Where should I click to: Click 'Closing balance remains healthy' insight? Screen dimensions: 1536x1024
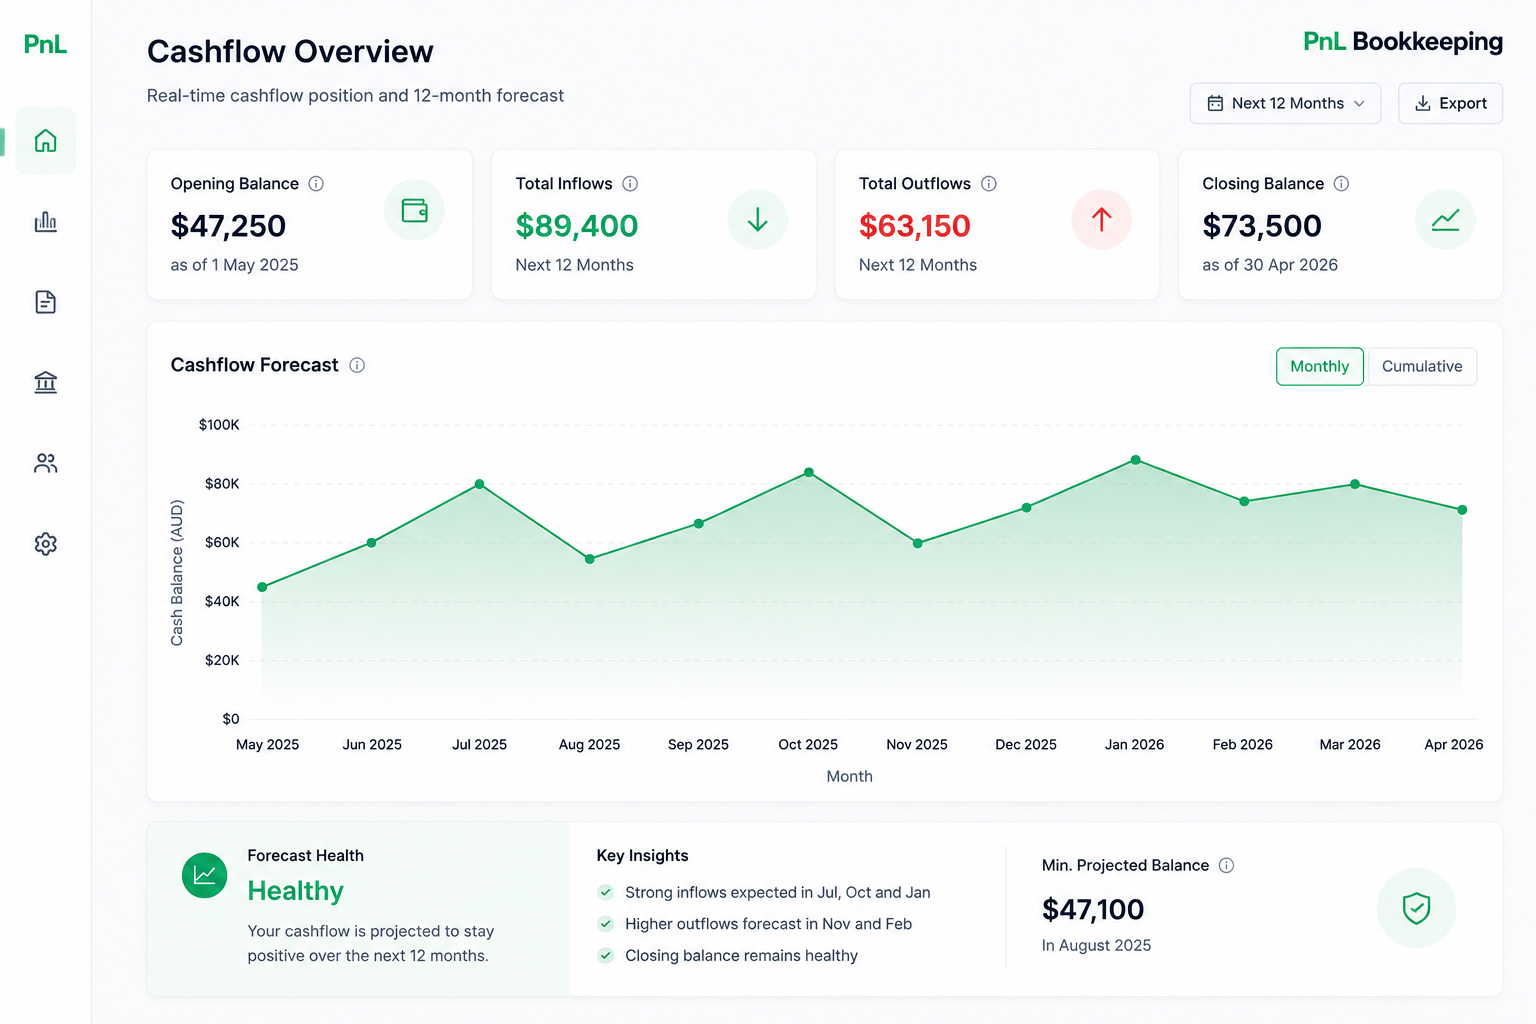pyautogui.click(x=742, y=955)
